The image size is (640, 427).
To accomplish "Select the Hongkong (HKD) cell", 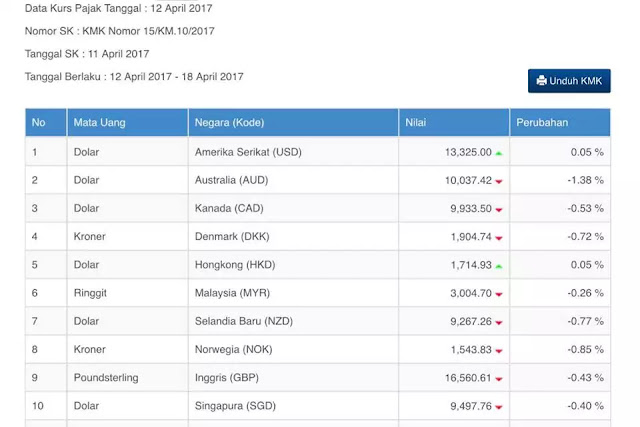I will [293, 265].
